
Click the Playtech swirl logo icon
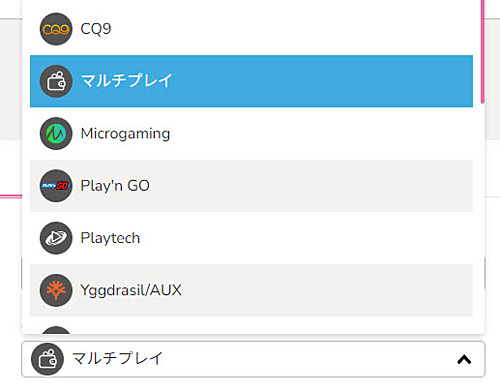(56, 238)
